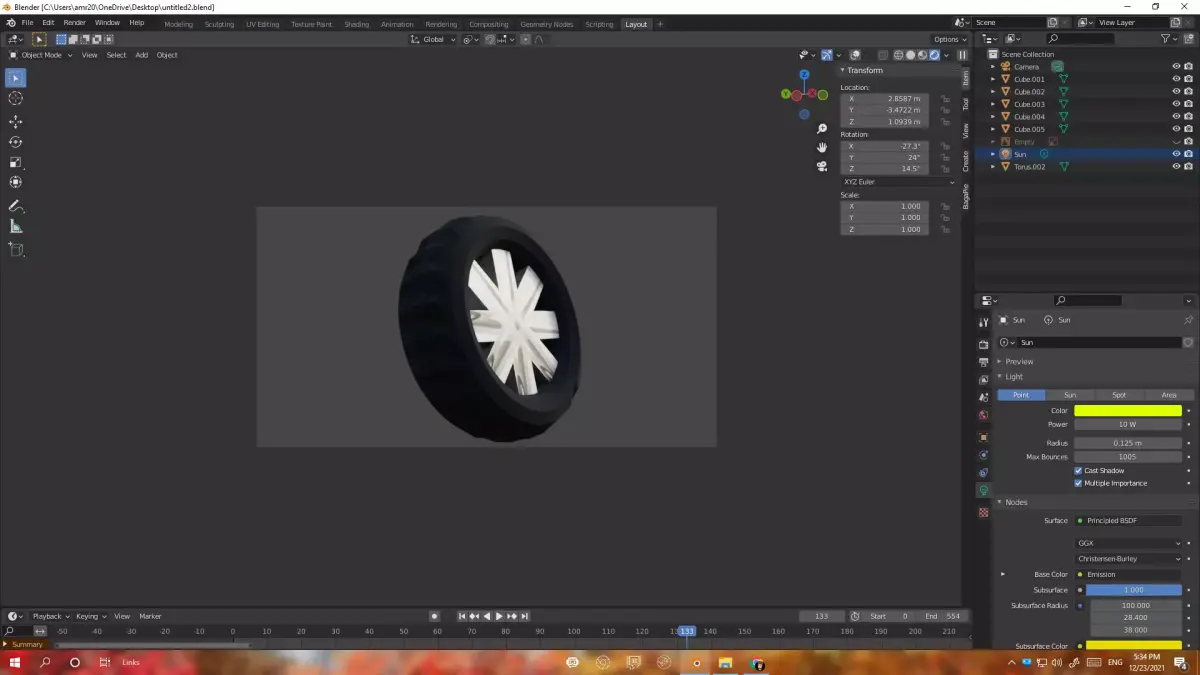1200x675 pixels.
Task: Select the Move tool
Action: coord(16,121)
